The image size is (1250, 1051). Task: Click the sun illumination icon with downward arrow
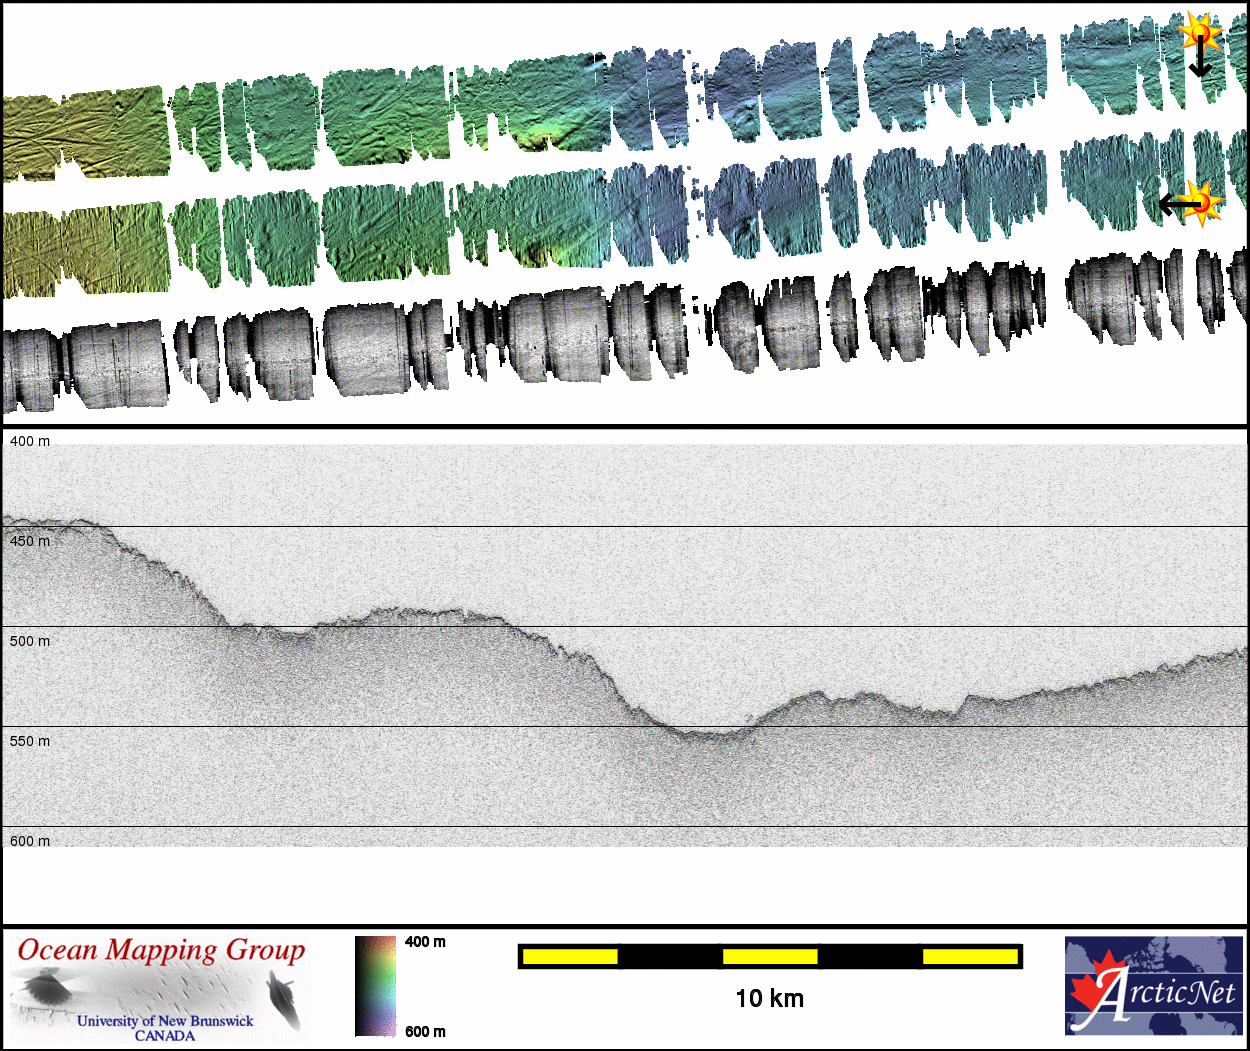1200,32
